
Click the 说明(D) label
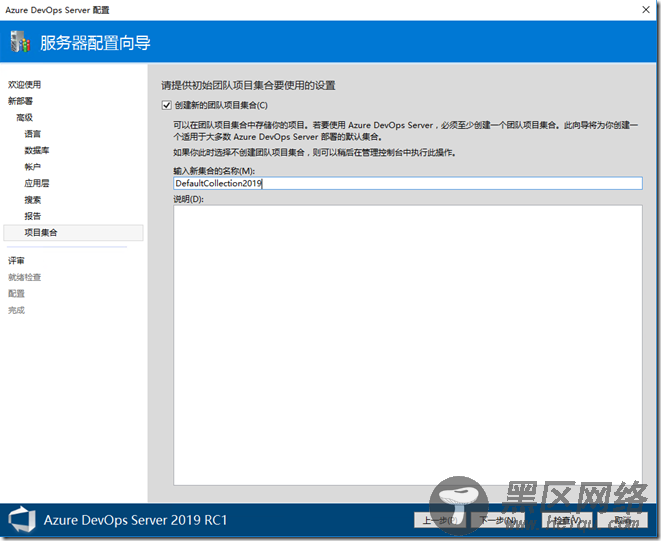click(x=188, y=199)
